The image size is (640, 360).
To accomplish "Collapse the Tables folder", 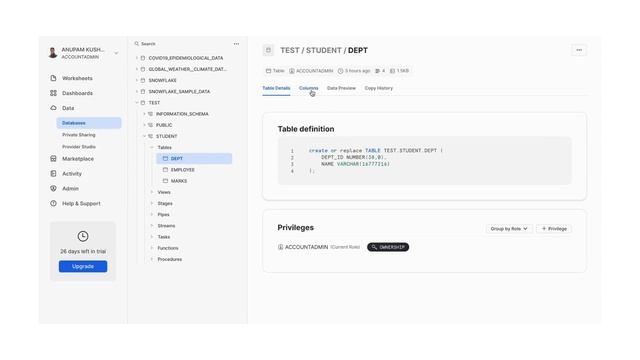I will pos(151,147).
